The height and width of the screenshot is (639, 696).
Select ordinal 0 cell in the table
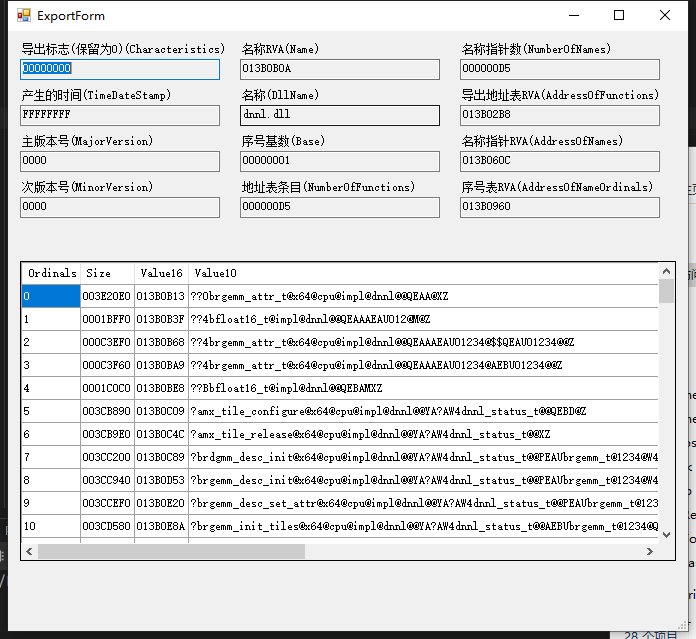(x=51, y=296)
